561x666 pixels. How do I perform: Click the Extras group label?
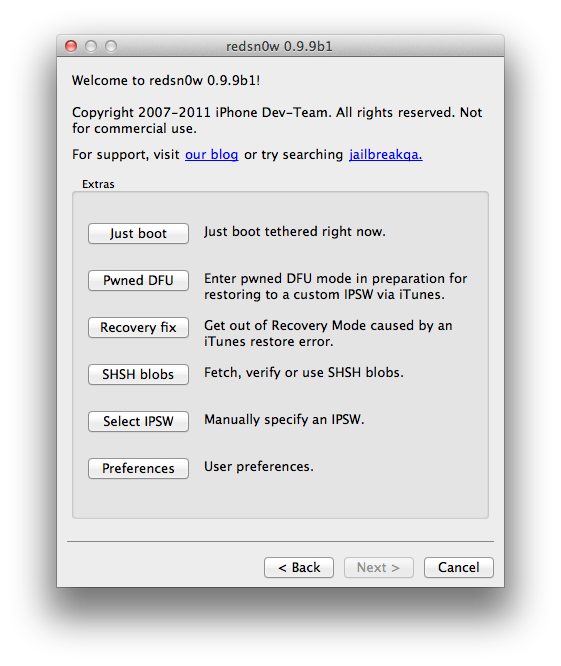[98, 184]
